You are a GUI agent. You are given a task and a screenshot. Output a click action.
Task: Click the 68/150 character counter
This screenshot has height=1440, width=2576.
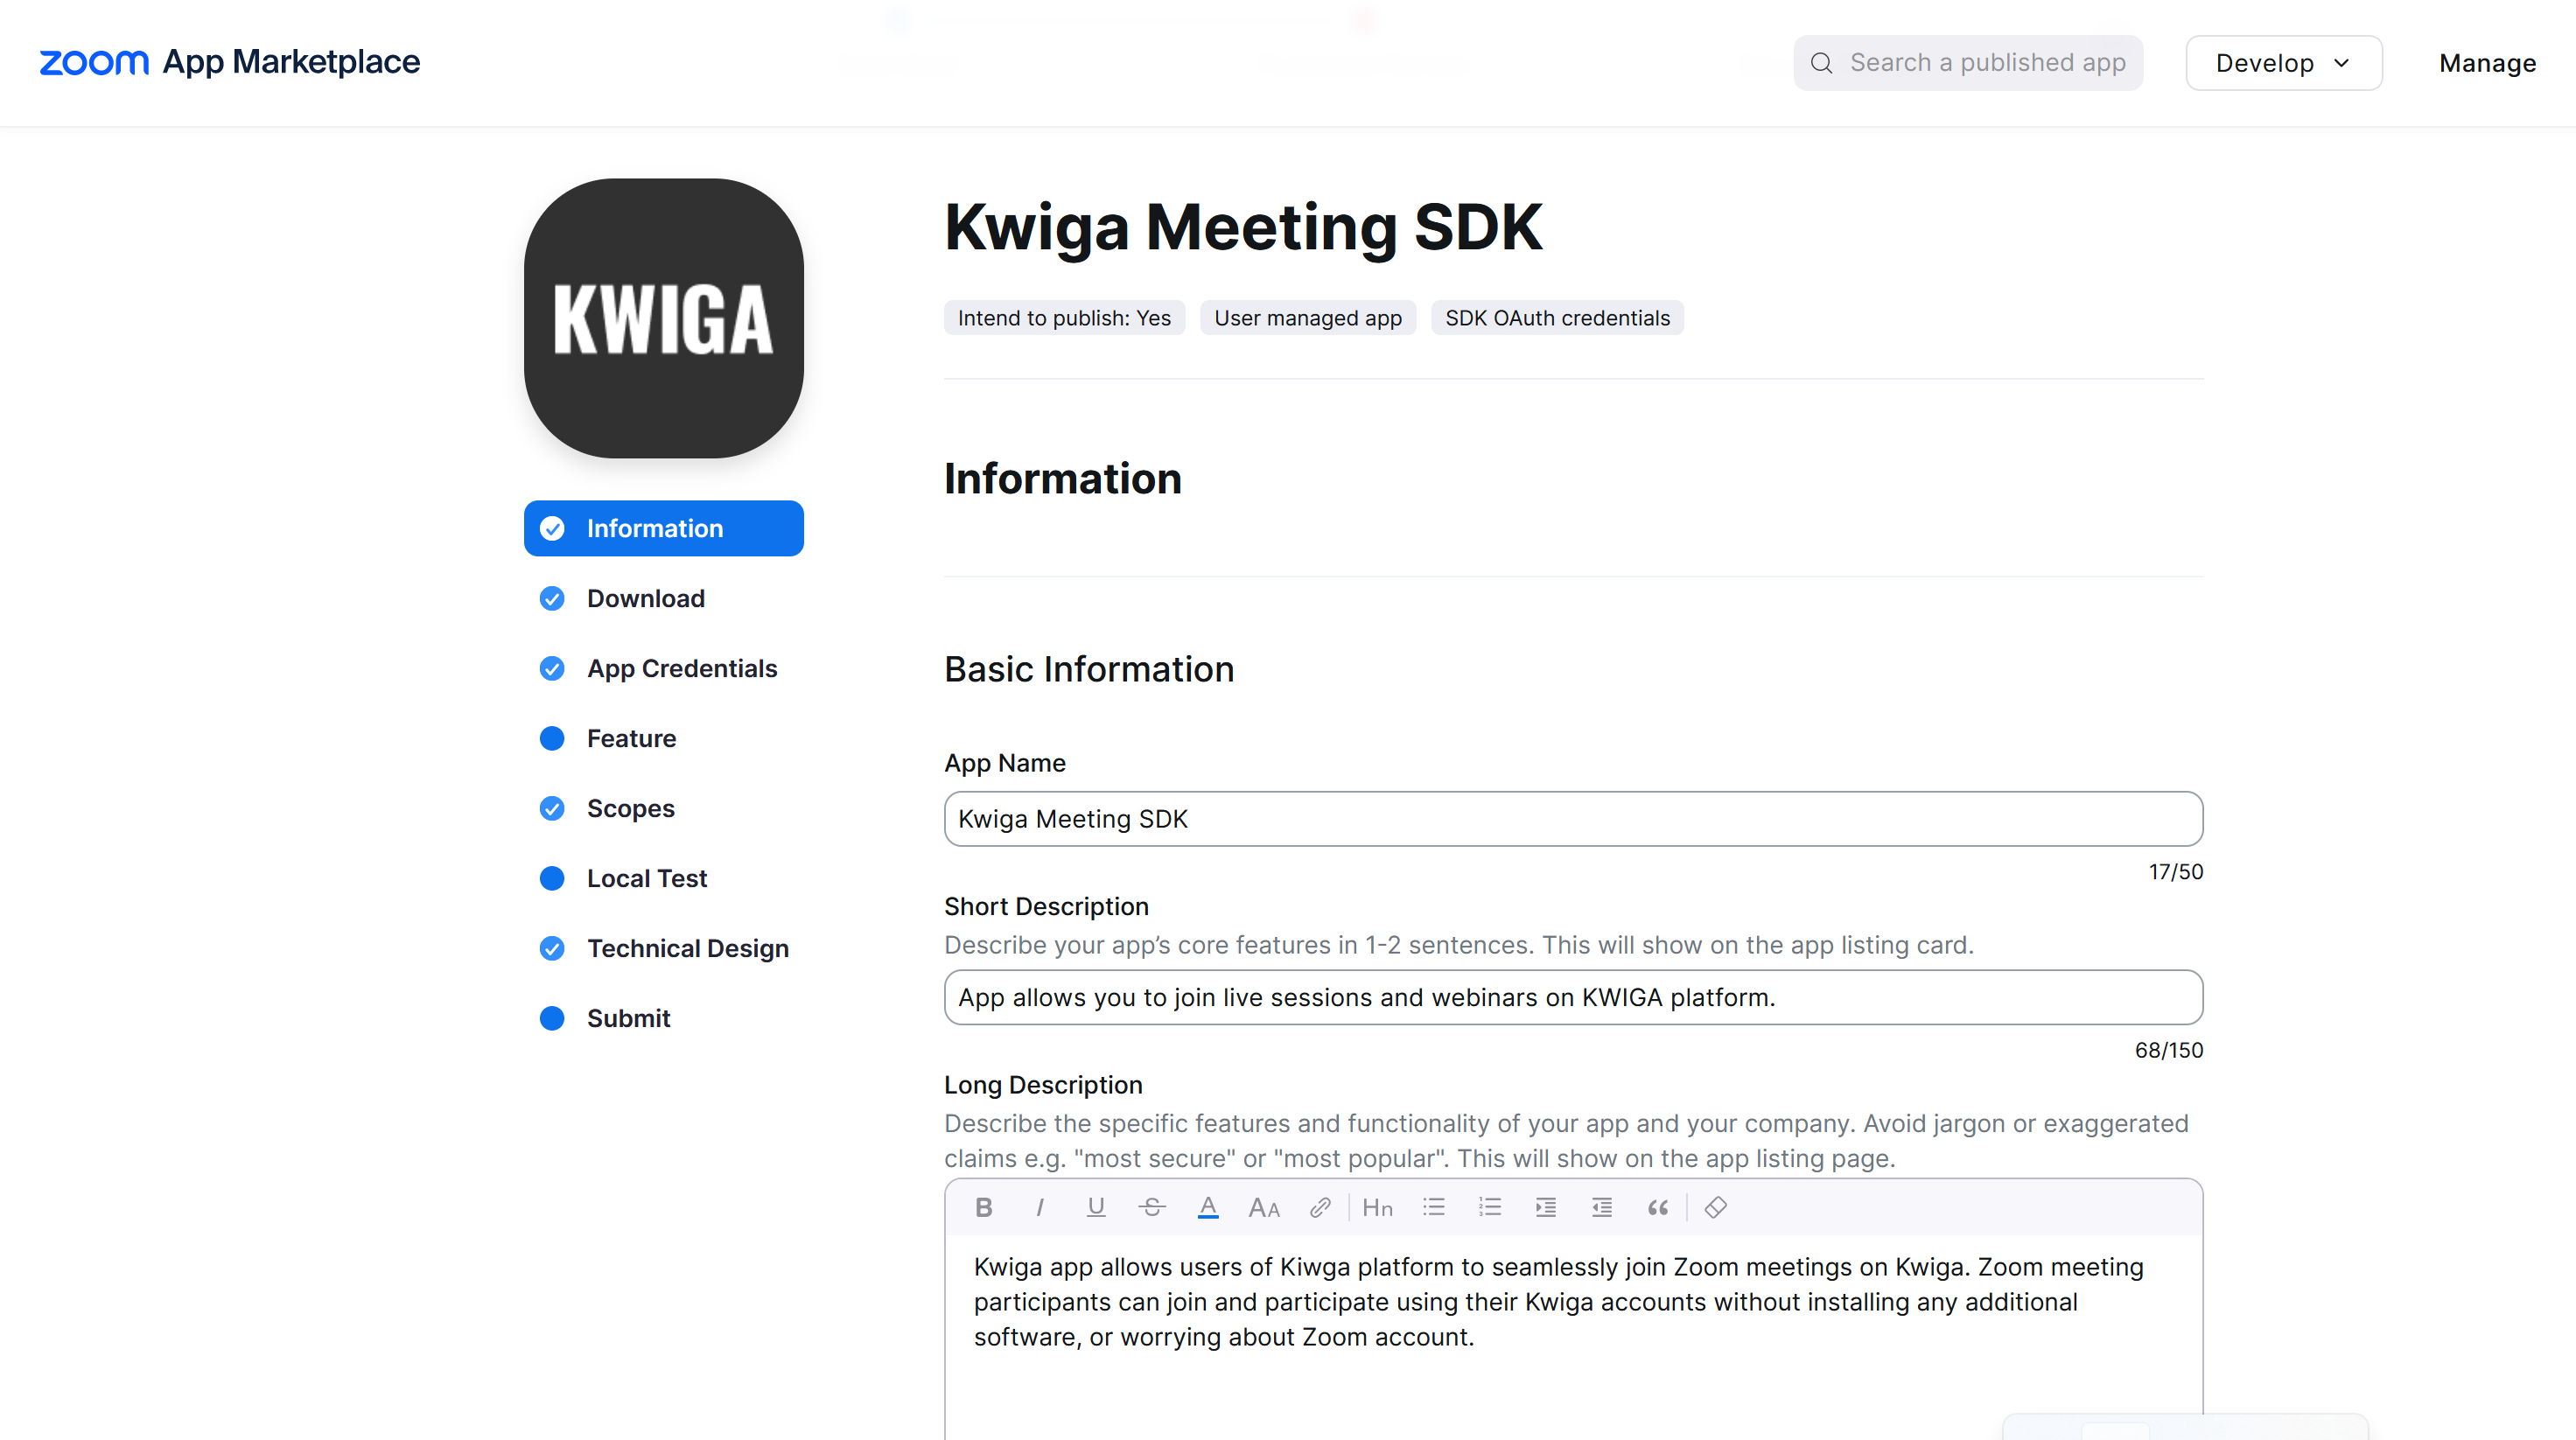point(2169,1050)
